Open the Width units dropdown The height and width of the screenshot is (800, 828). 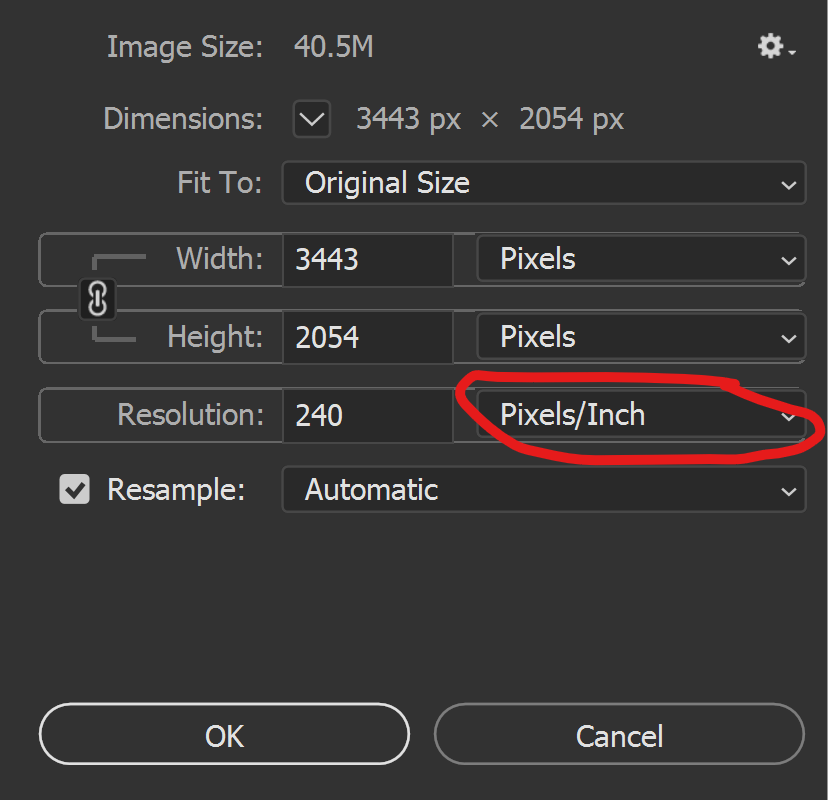point(640,260)
